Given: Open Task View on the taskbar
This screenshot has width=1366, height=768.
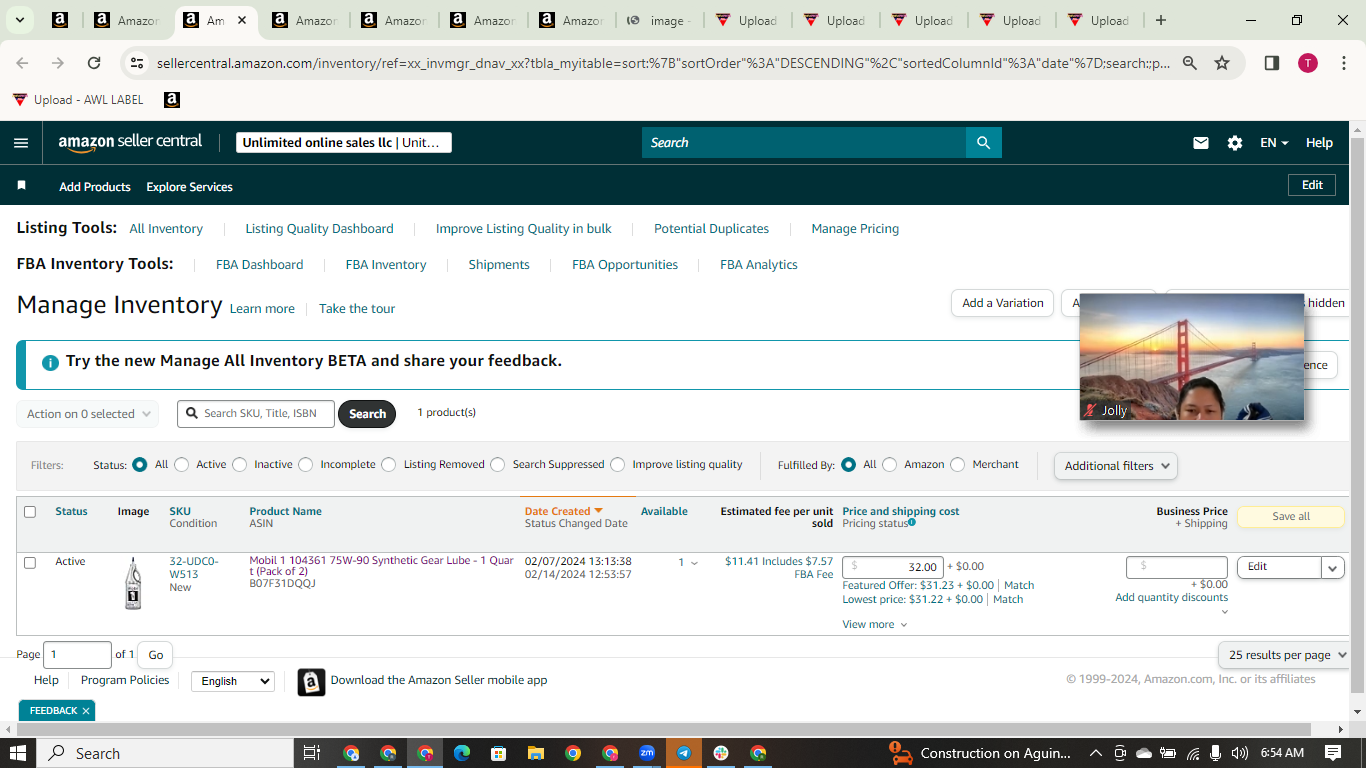Looking at the screenshot, I should (x=312, y=753).
